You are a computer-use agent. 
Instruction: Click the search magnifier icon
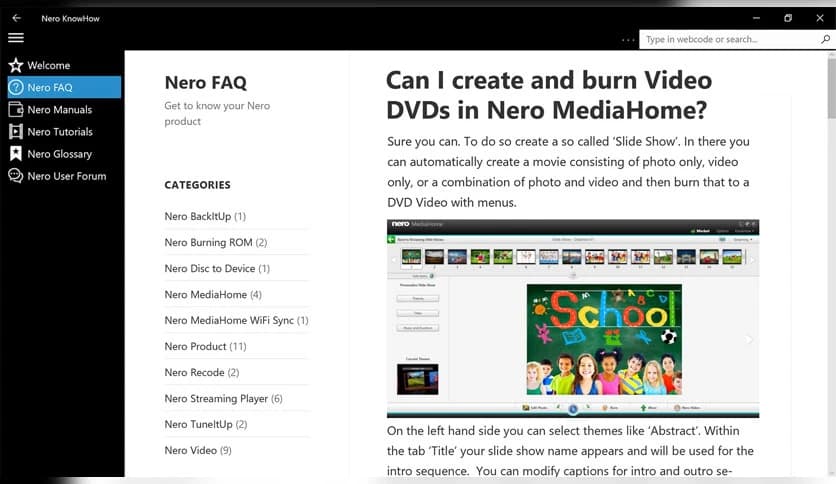click(824, 40)
